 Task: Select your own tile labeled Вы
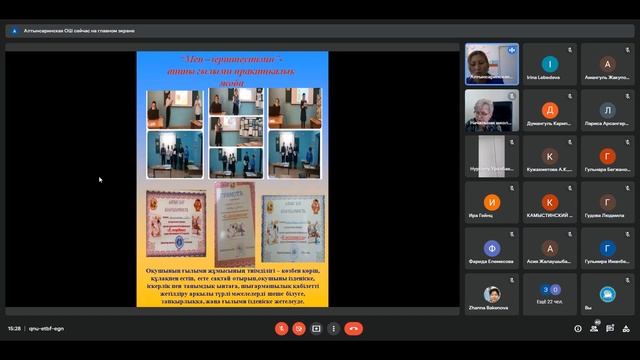click(608, 294)
